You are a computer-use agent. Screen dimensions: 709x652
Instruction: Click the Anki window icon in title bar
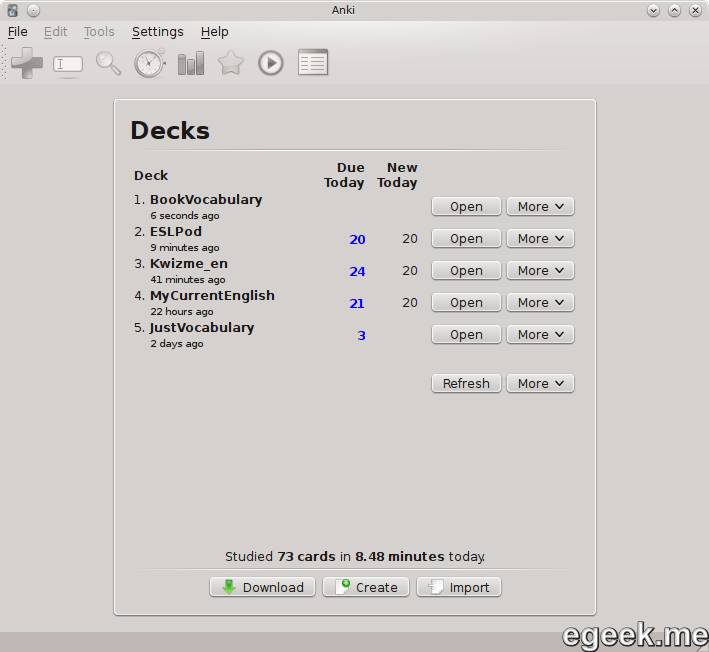pos(13,10)
